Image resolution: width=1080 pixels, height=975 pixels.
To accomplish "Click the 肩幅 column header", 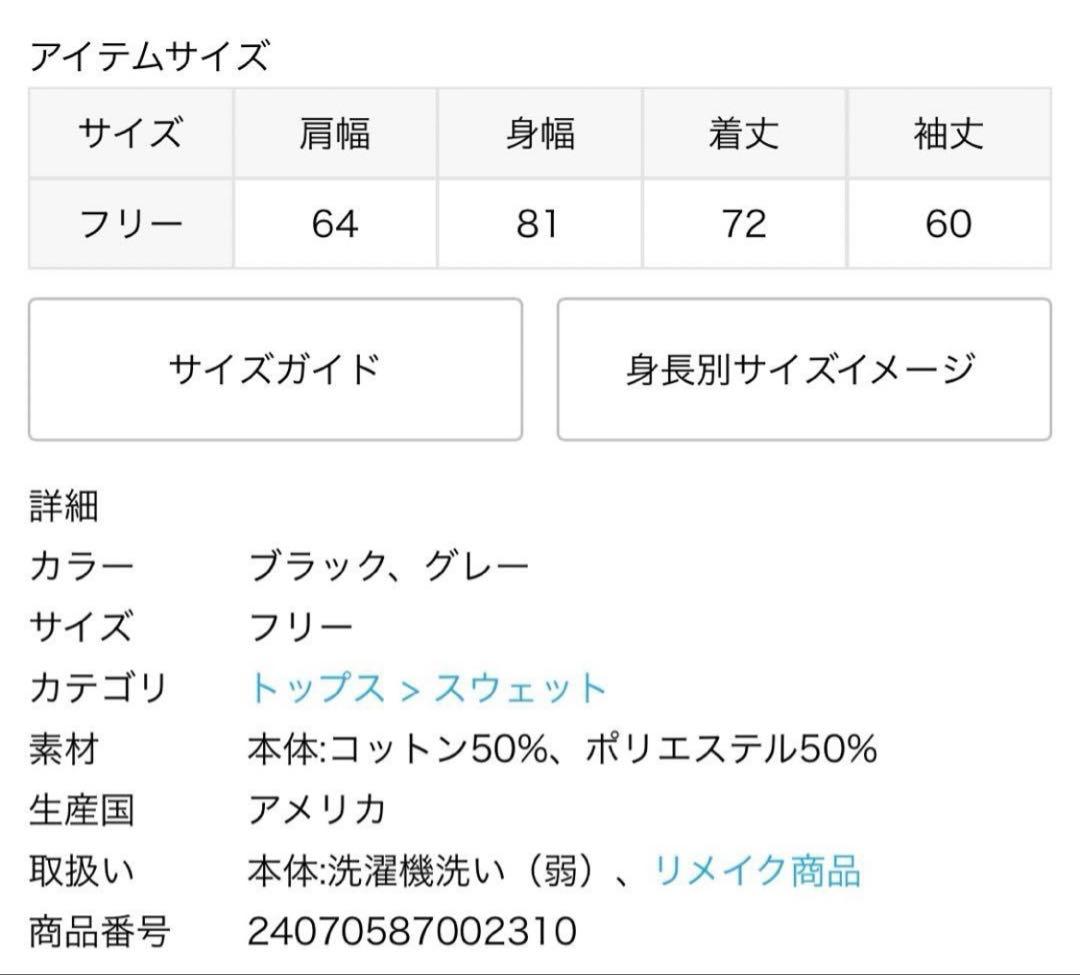I will pyautogui.click(x=335, y=134).
